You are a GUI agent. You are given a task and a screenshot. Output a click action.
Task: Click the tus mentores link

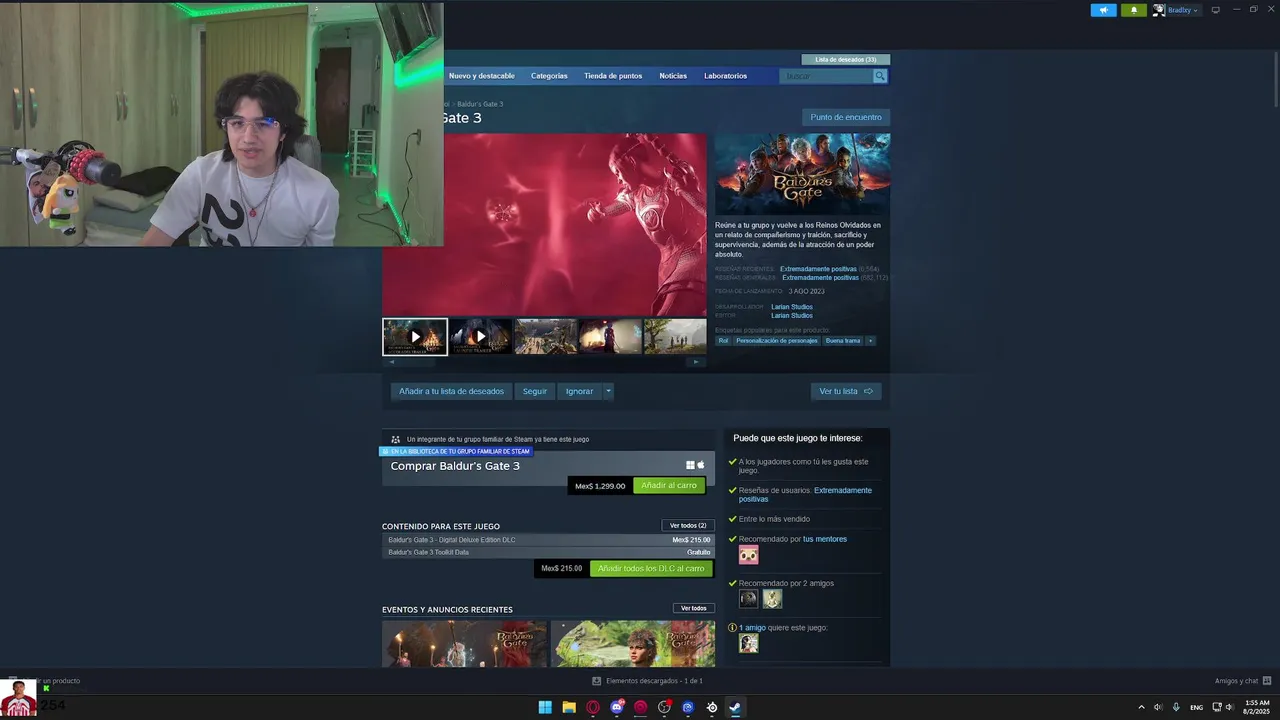(x=825, y=539)
